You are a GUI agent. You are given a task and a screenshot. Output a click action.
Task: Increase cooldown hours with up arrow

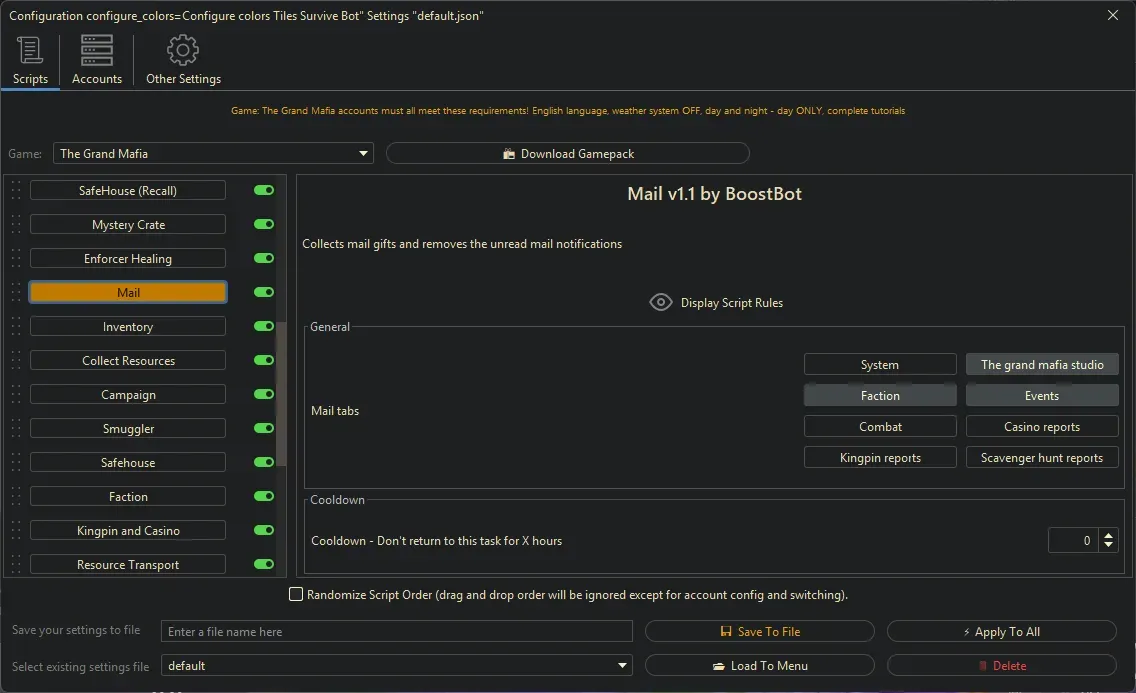pos(1108,536)
